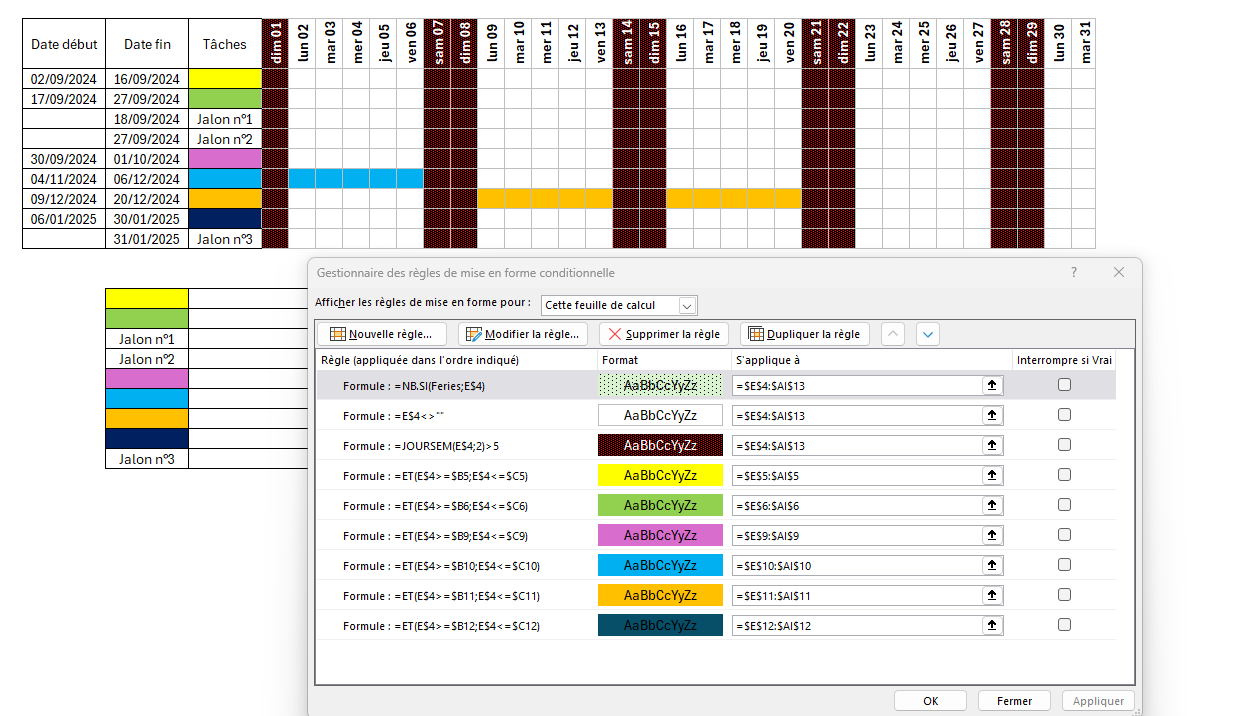The height and width of the screenshot is (716, 1259).
Task: Click range selector icon for E$4<>"" rule
Action: [x=992, y=415]
